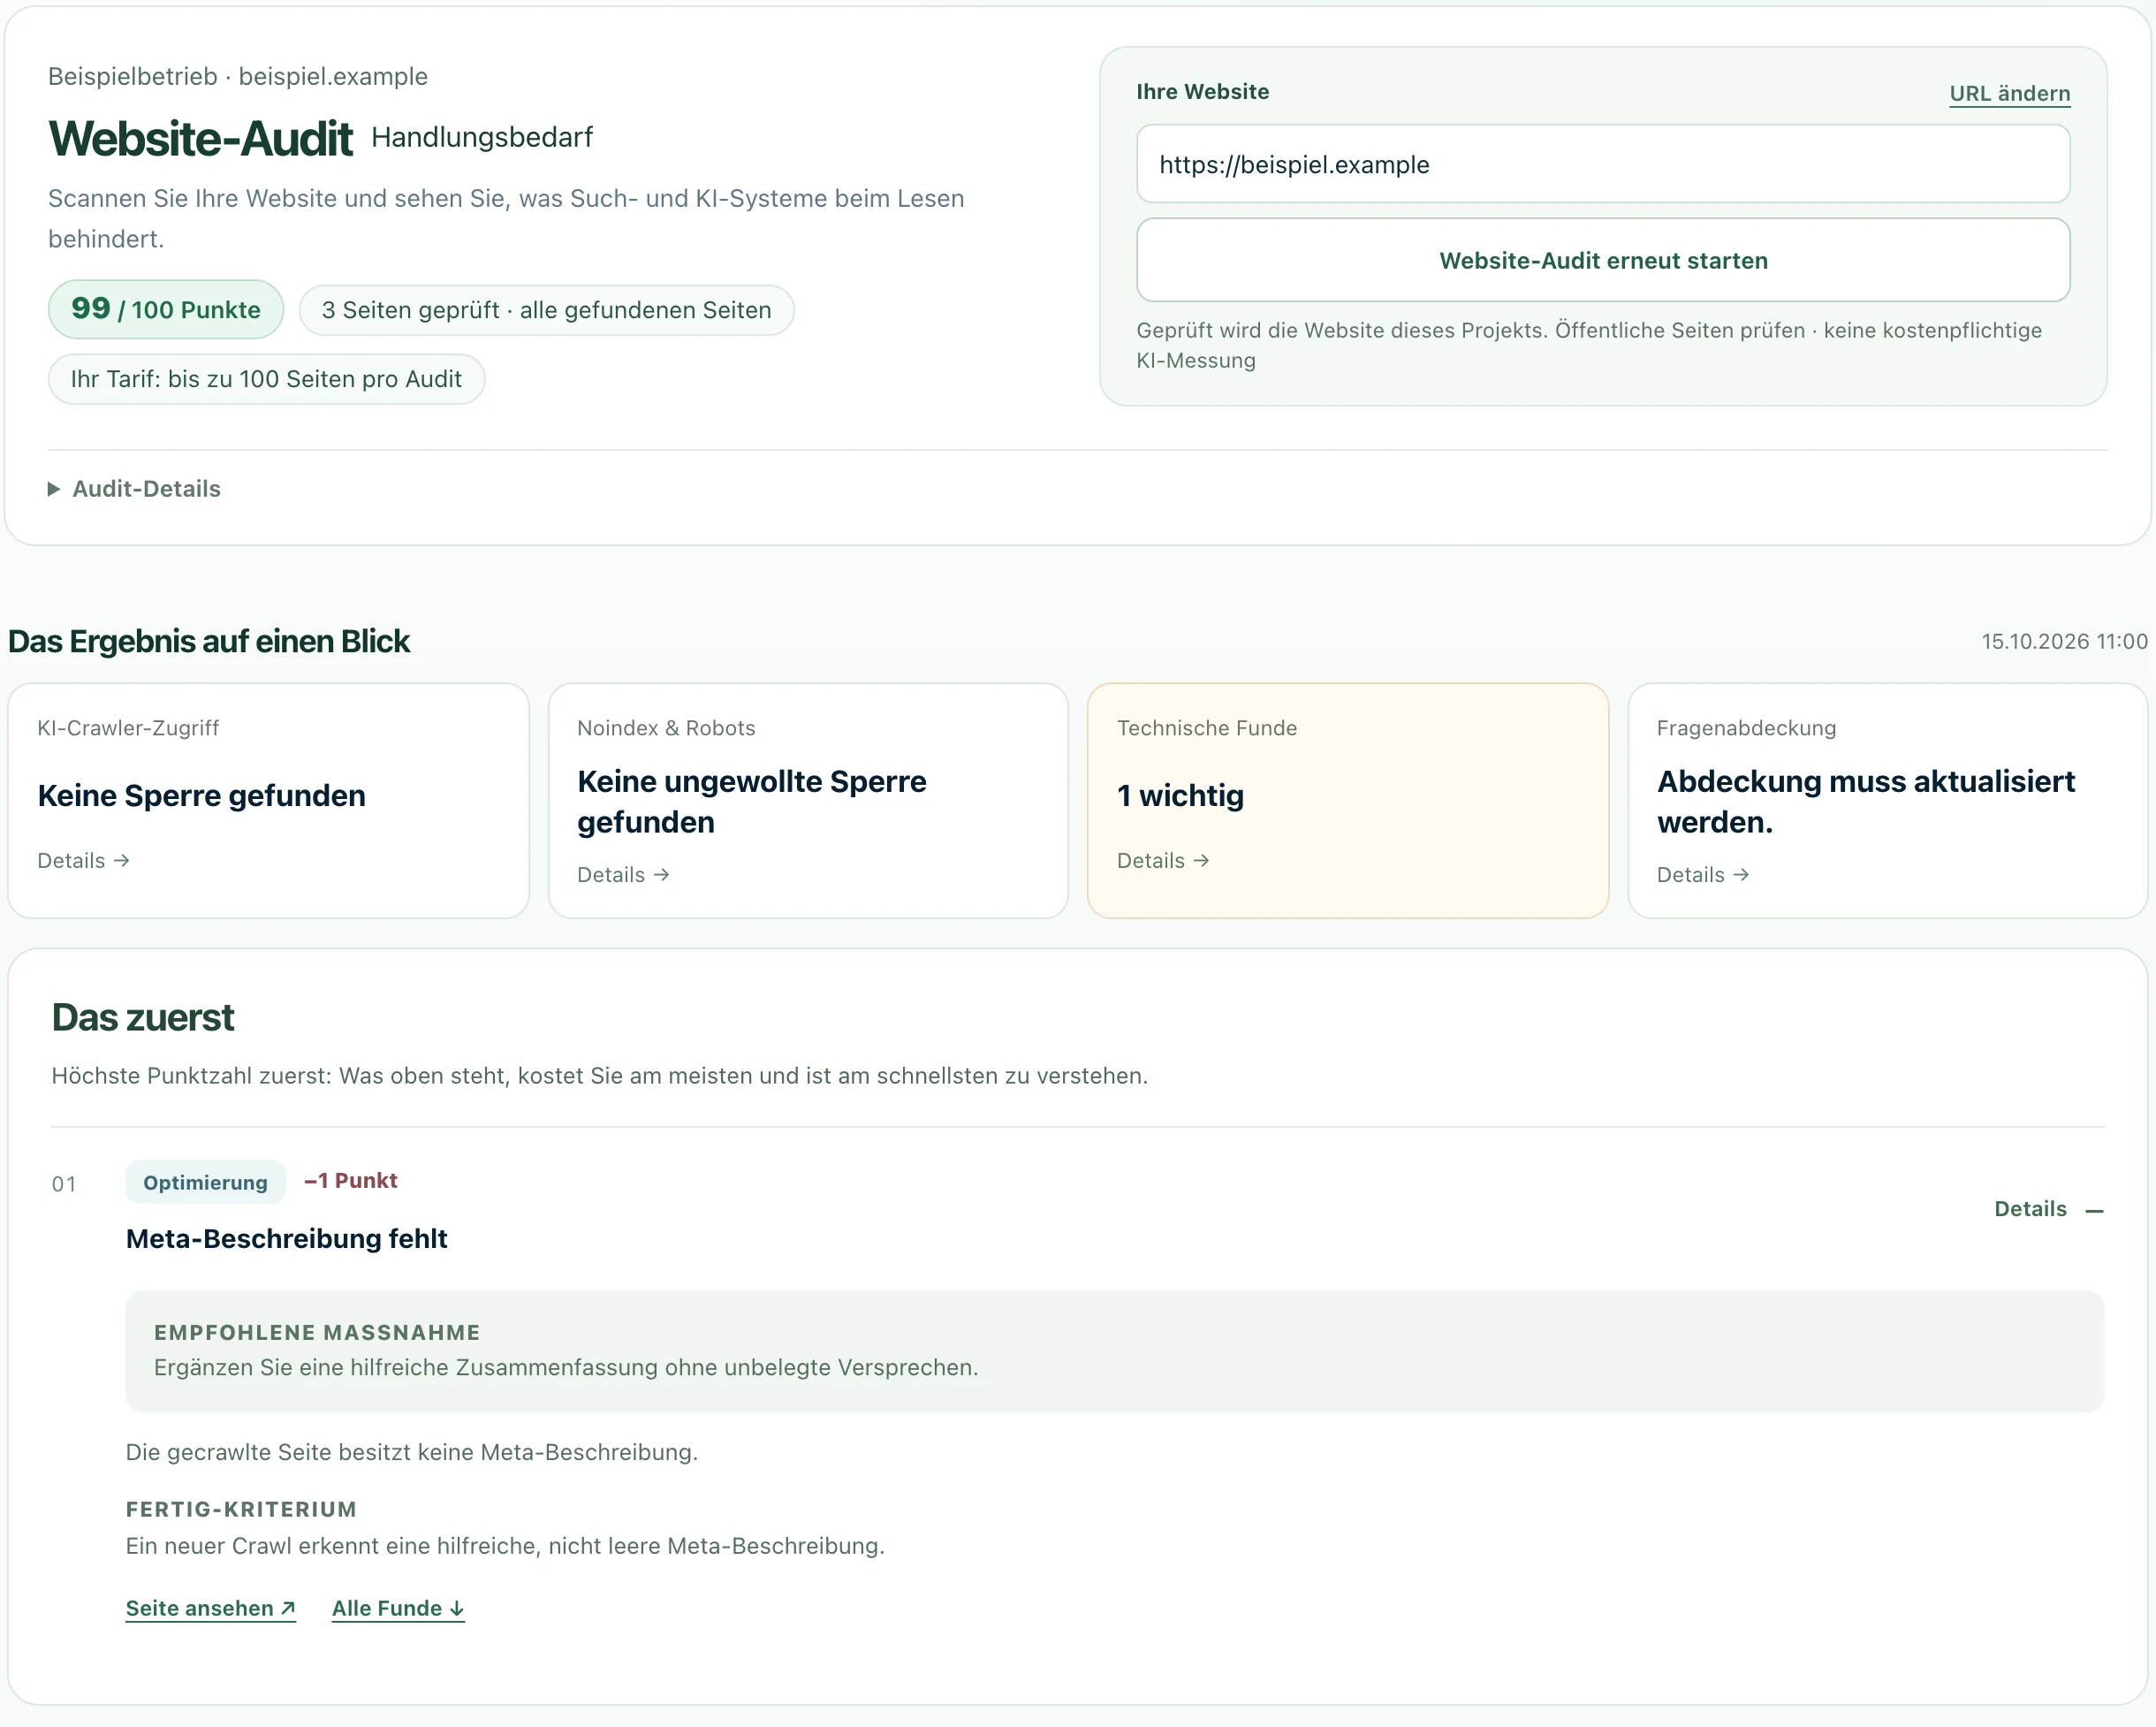Screen dimensions: 2156x1727
Task: Click the Das Ergebnis auf einen Blick heading
Action: (209, 642)
